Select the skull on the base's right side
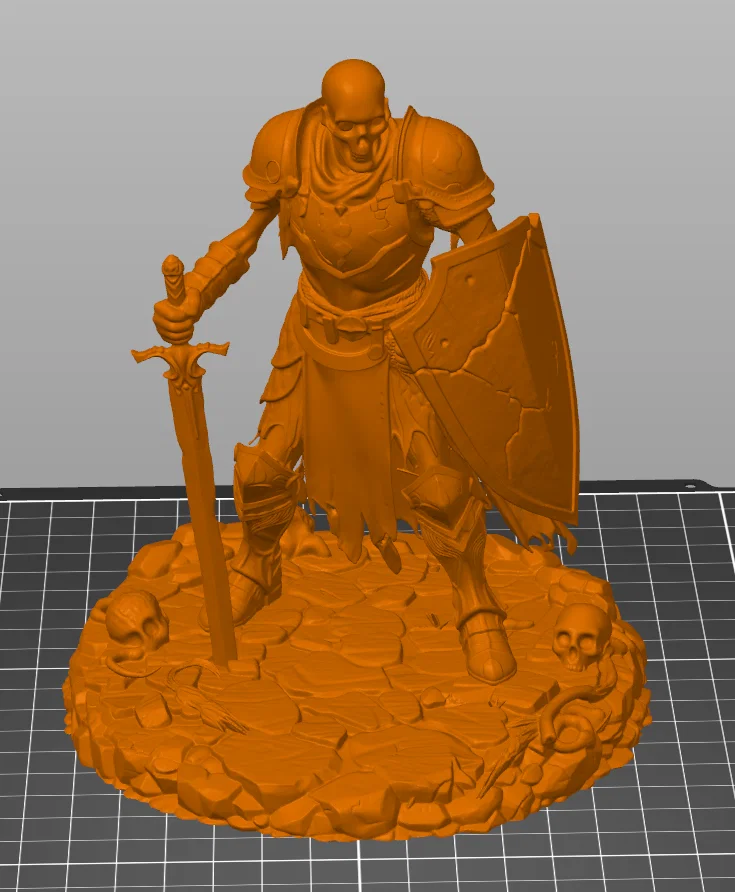The image size is (735, 892). pyautogui.click(x=581, y=638)
